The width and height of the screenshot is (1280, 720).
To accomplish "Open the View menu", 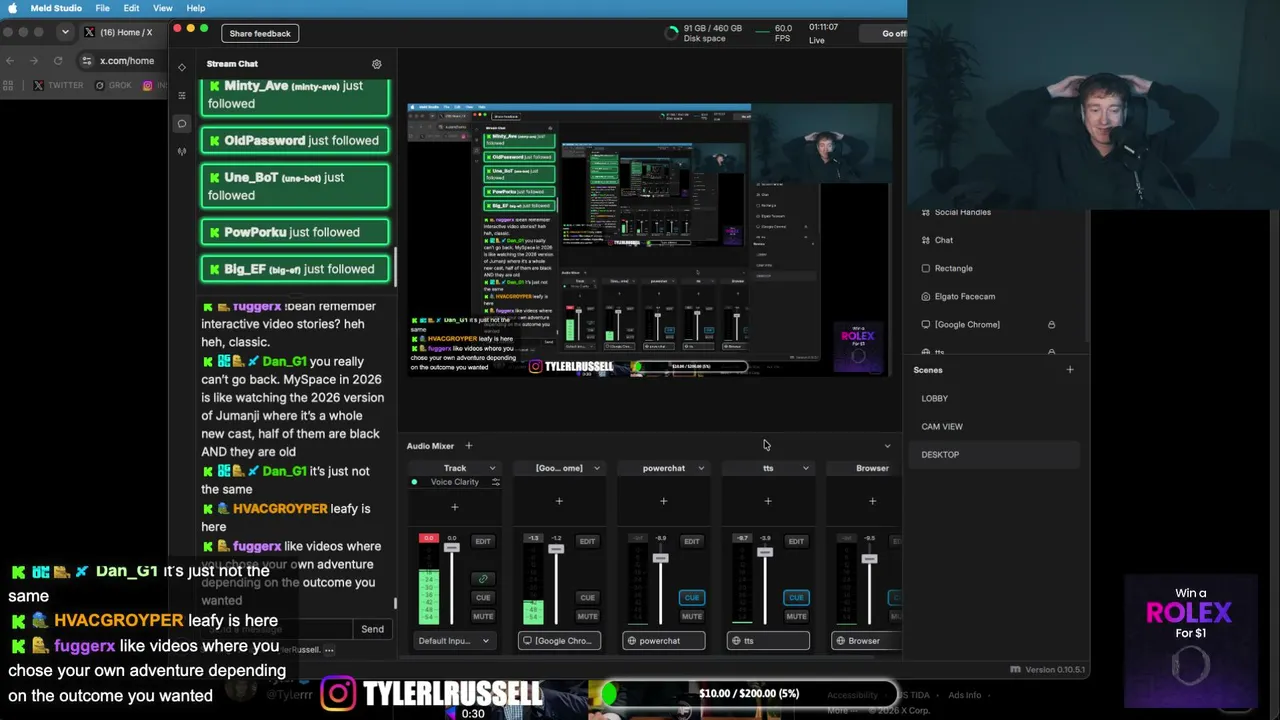I will coord(162,8).
